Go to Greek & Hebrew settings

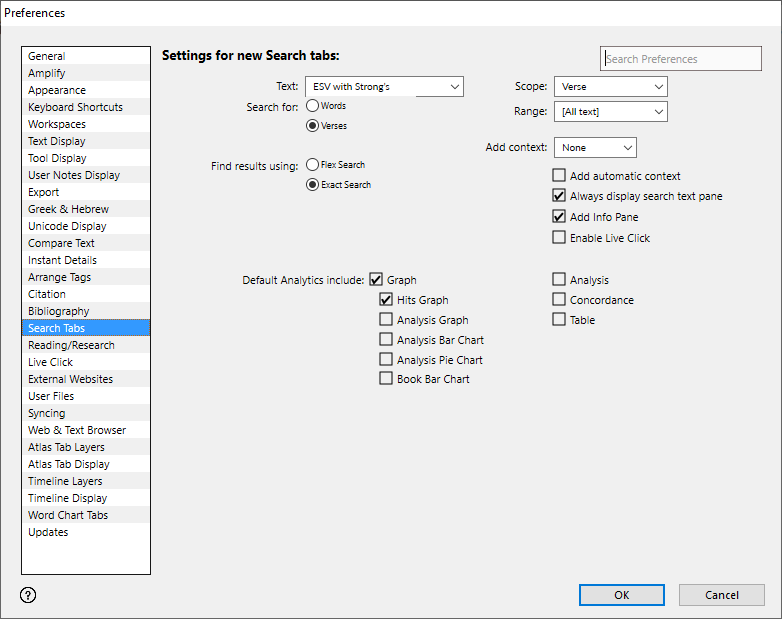point(68,209)
